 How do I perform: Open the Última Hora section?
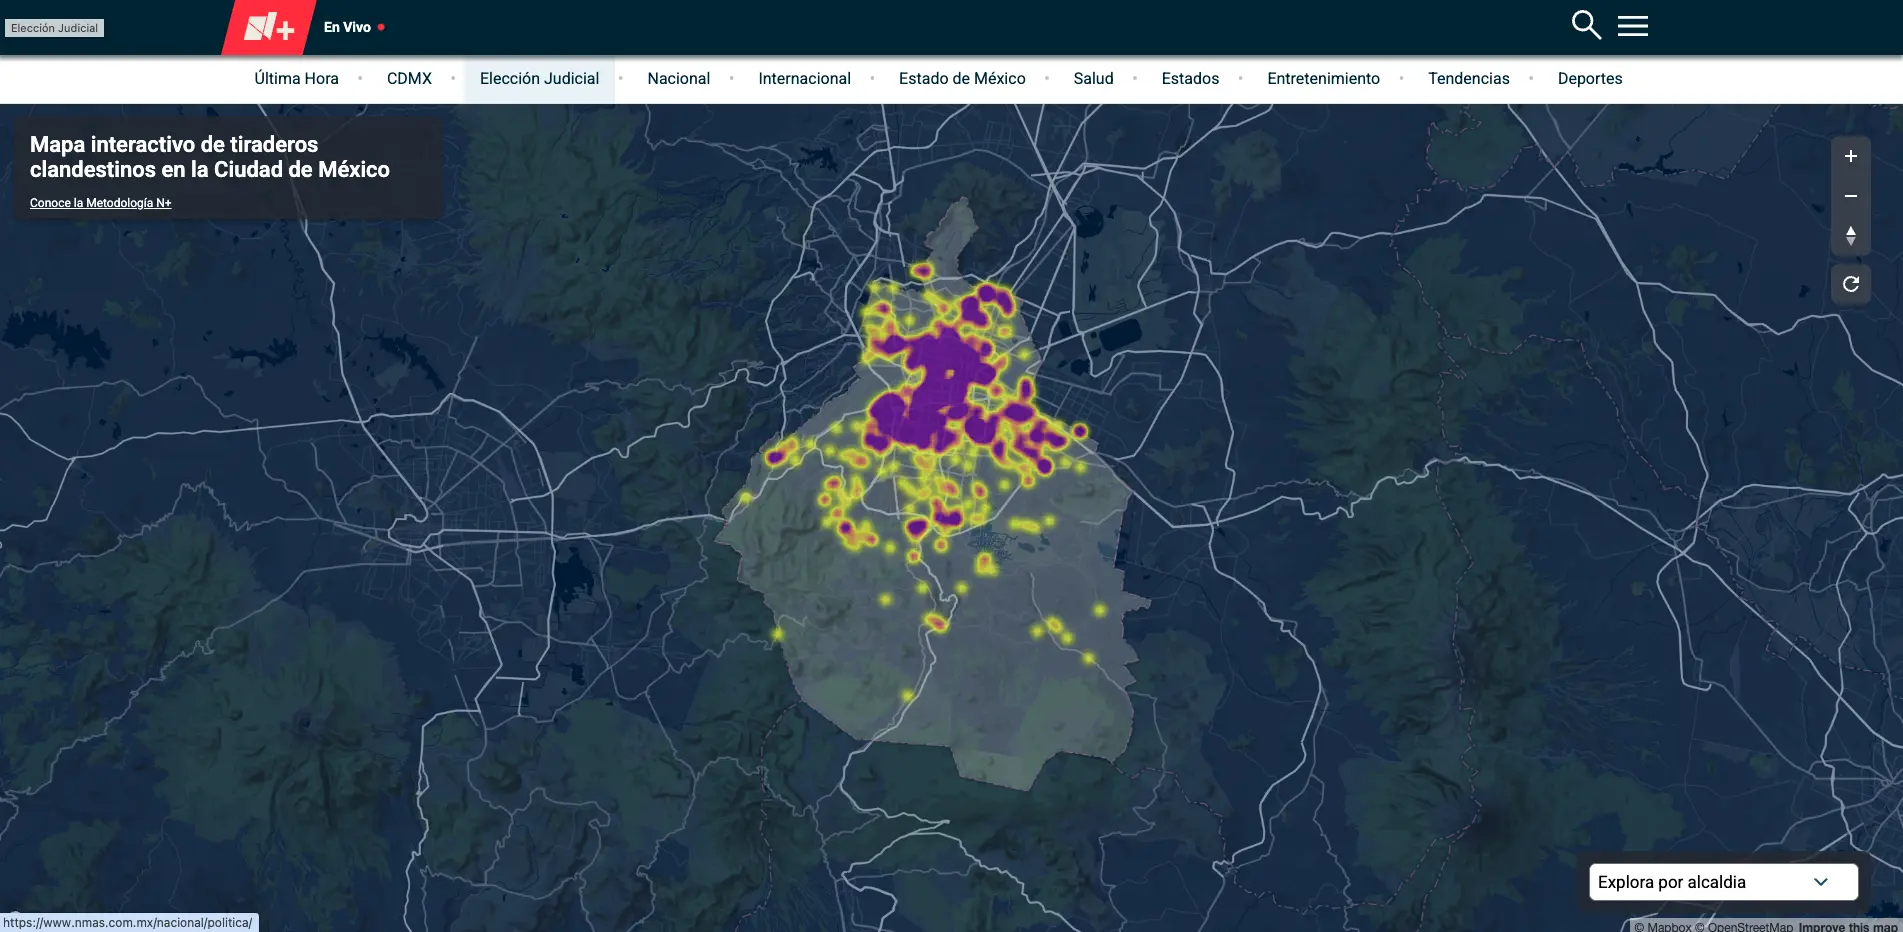coord(296,79)
